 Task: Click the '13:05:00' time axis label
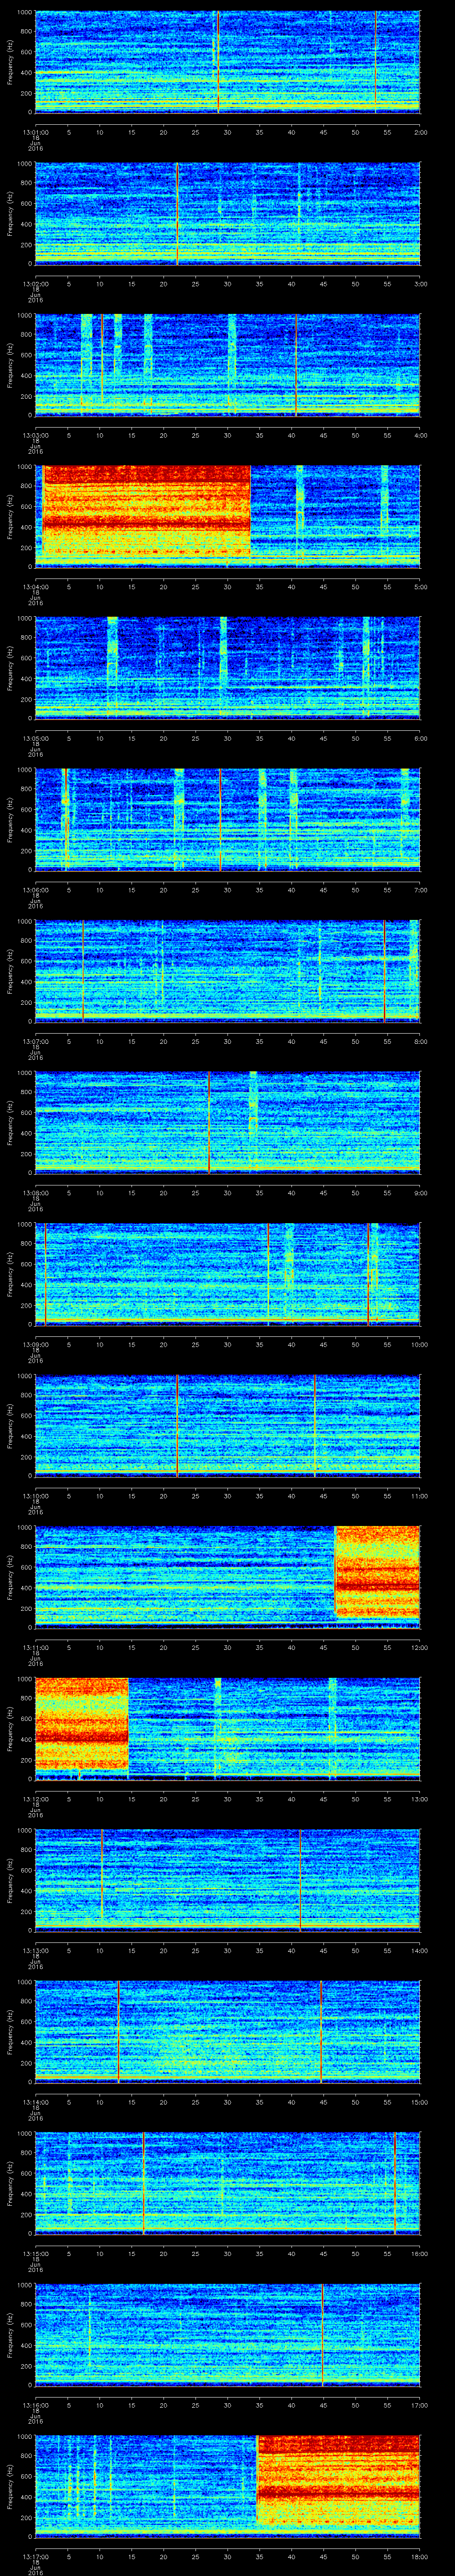coord(35,739)
